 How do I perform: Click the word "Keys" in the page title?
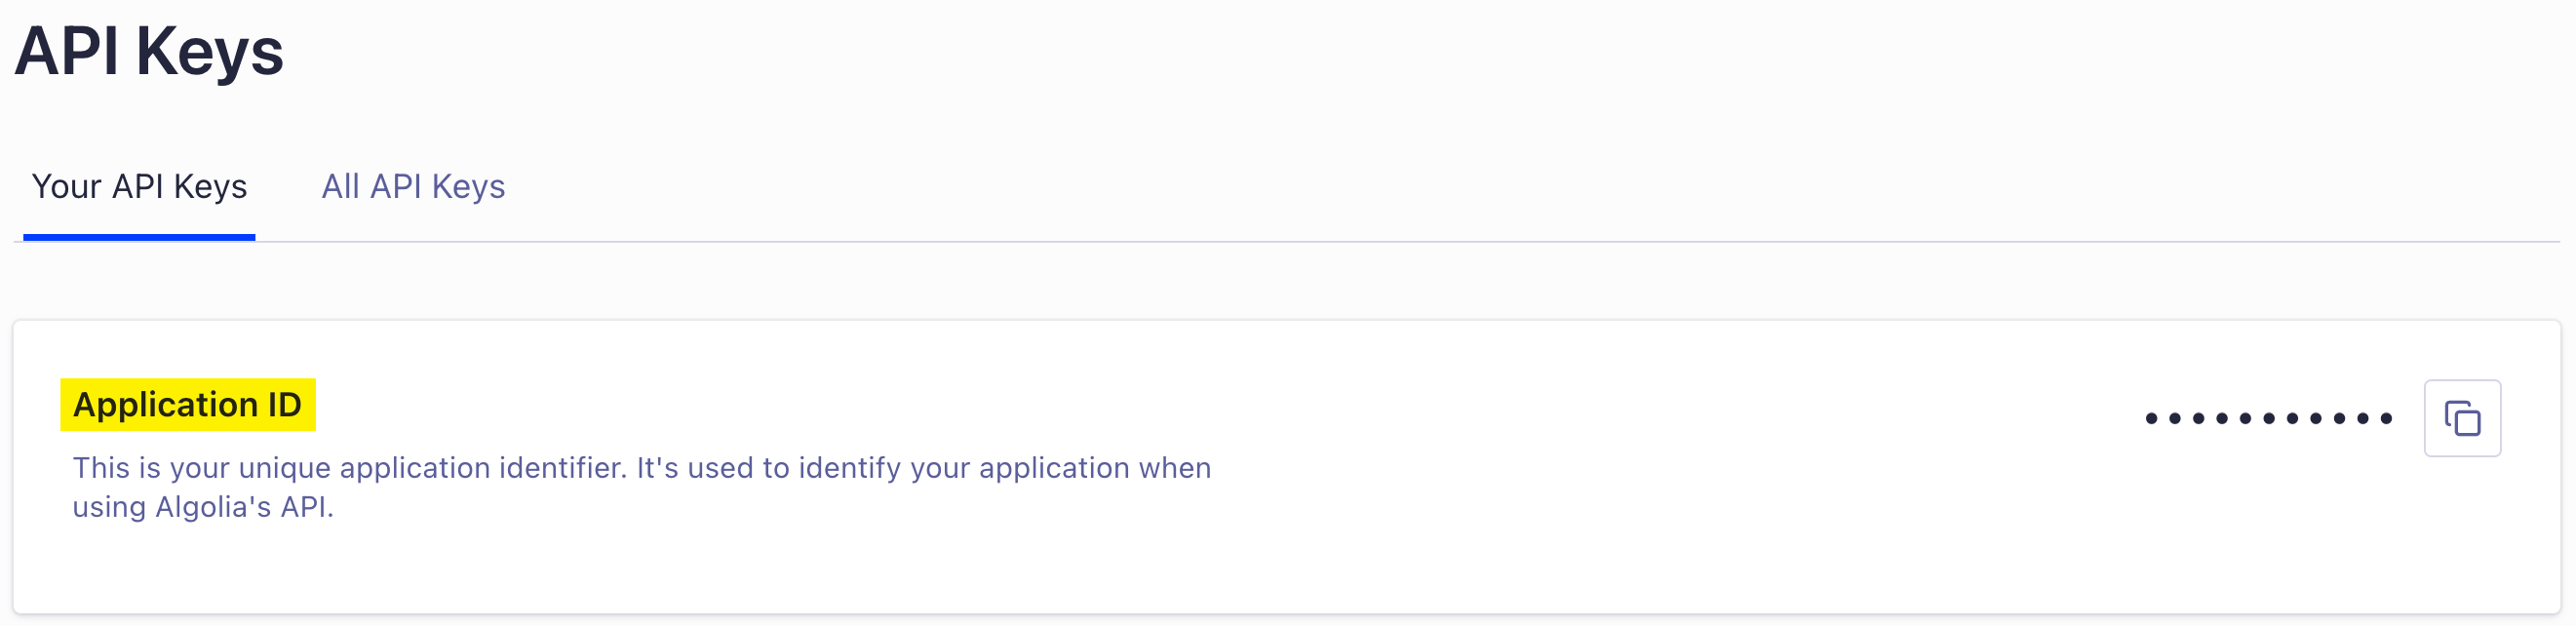click(210, 52)
